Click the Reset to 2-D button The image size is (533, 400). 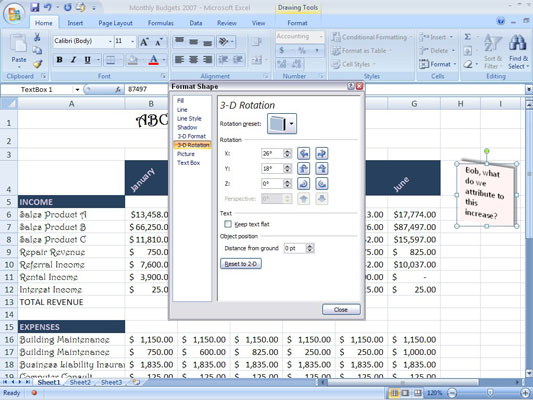pyautogui.click(x=241, y=264)
